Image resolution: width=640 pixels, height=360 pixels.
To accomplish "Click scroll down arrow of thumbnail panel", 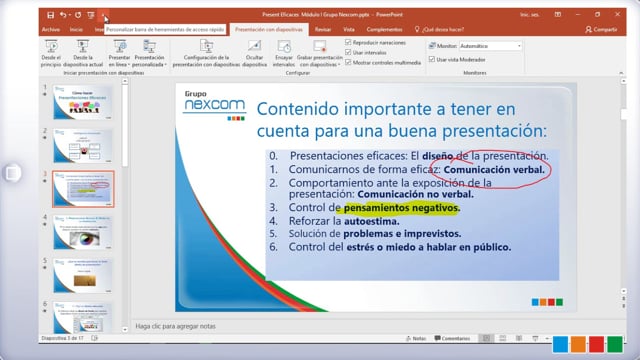I will click(x=125, y=329).
